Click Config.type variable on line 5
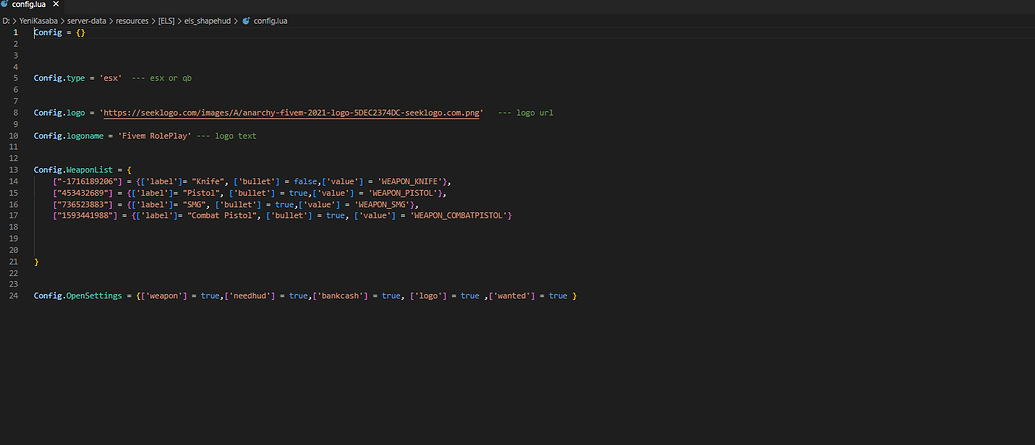Screen dimensions: 1035x445 click(59, 78)
